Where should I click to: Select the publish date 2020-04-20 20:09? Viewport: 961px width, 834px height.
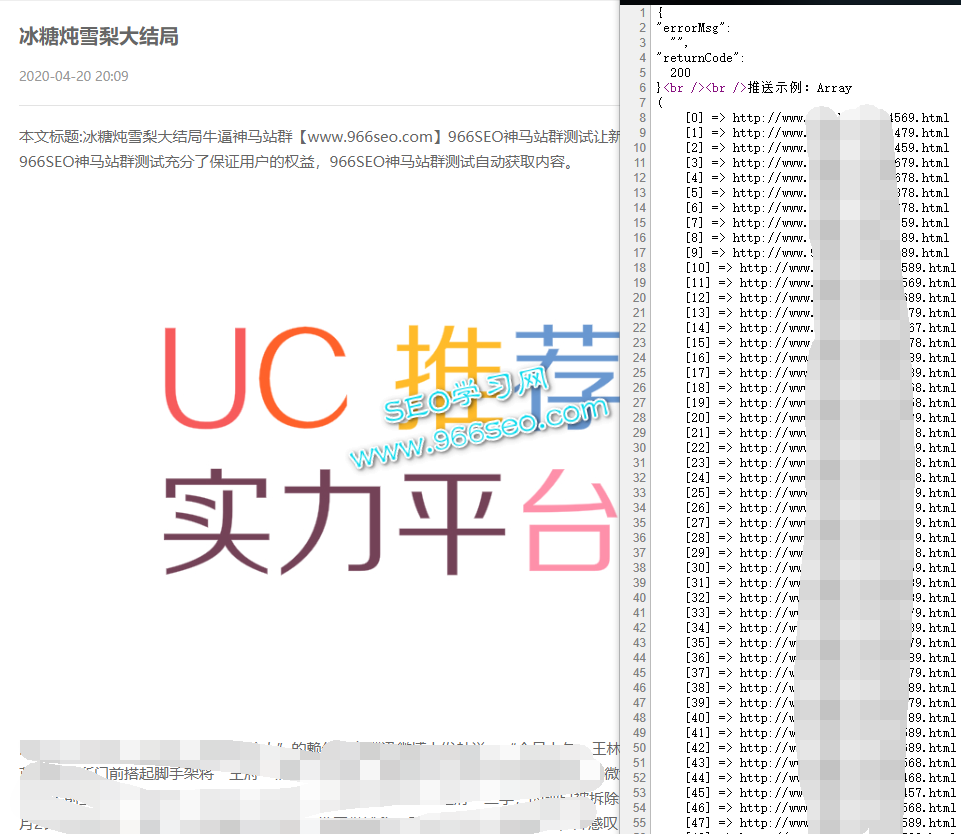(74, 76)
